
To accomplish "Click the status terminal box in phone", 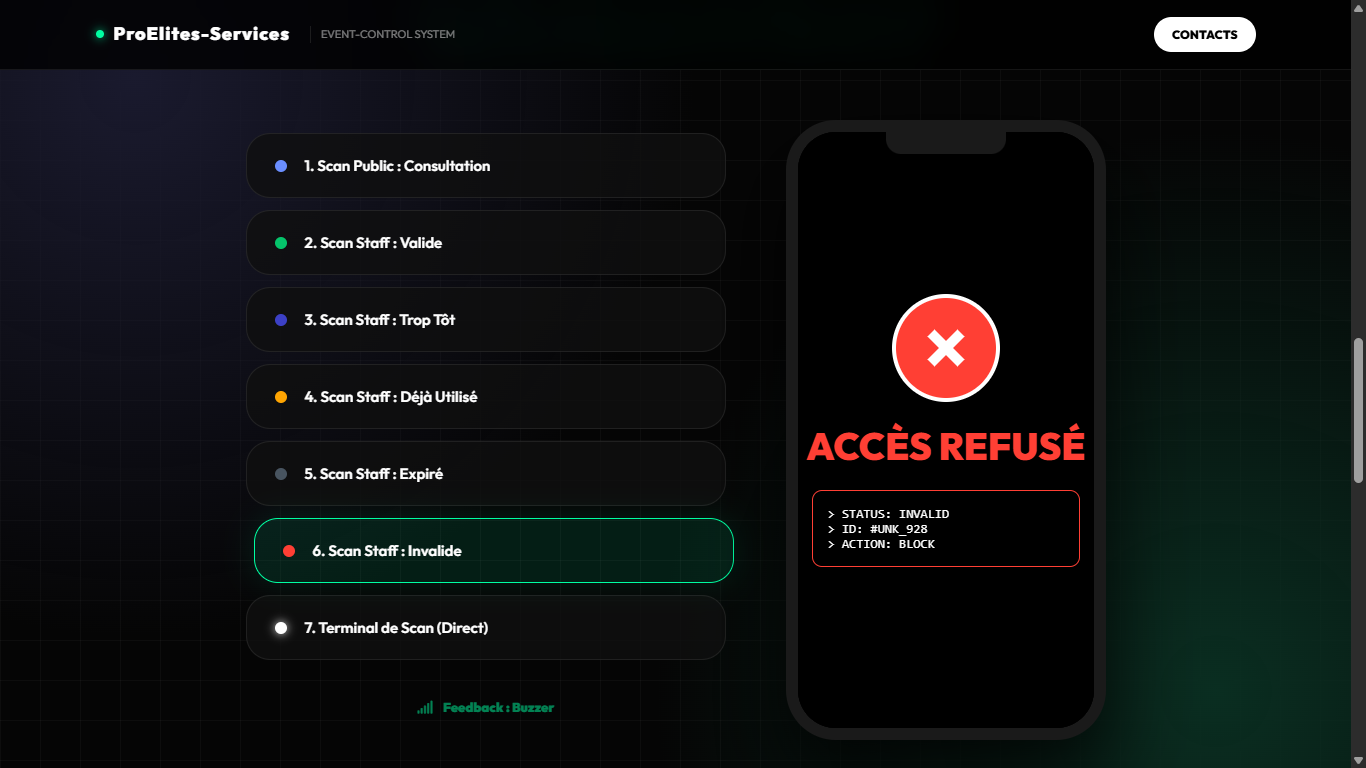I will coord(946,529).
